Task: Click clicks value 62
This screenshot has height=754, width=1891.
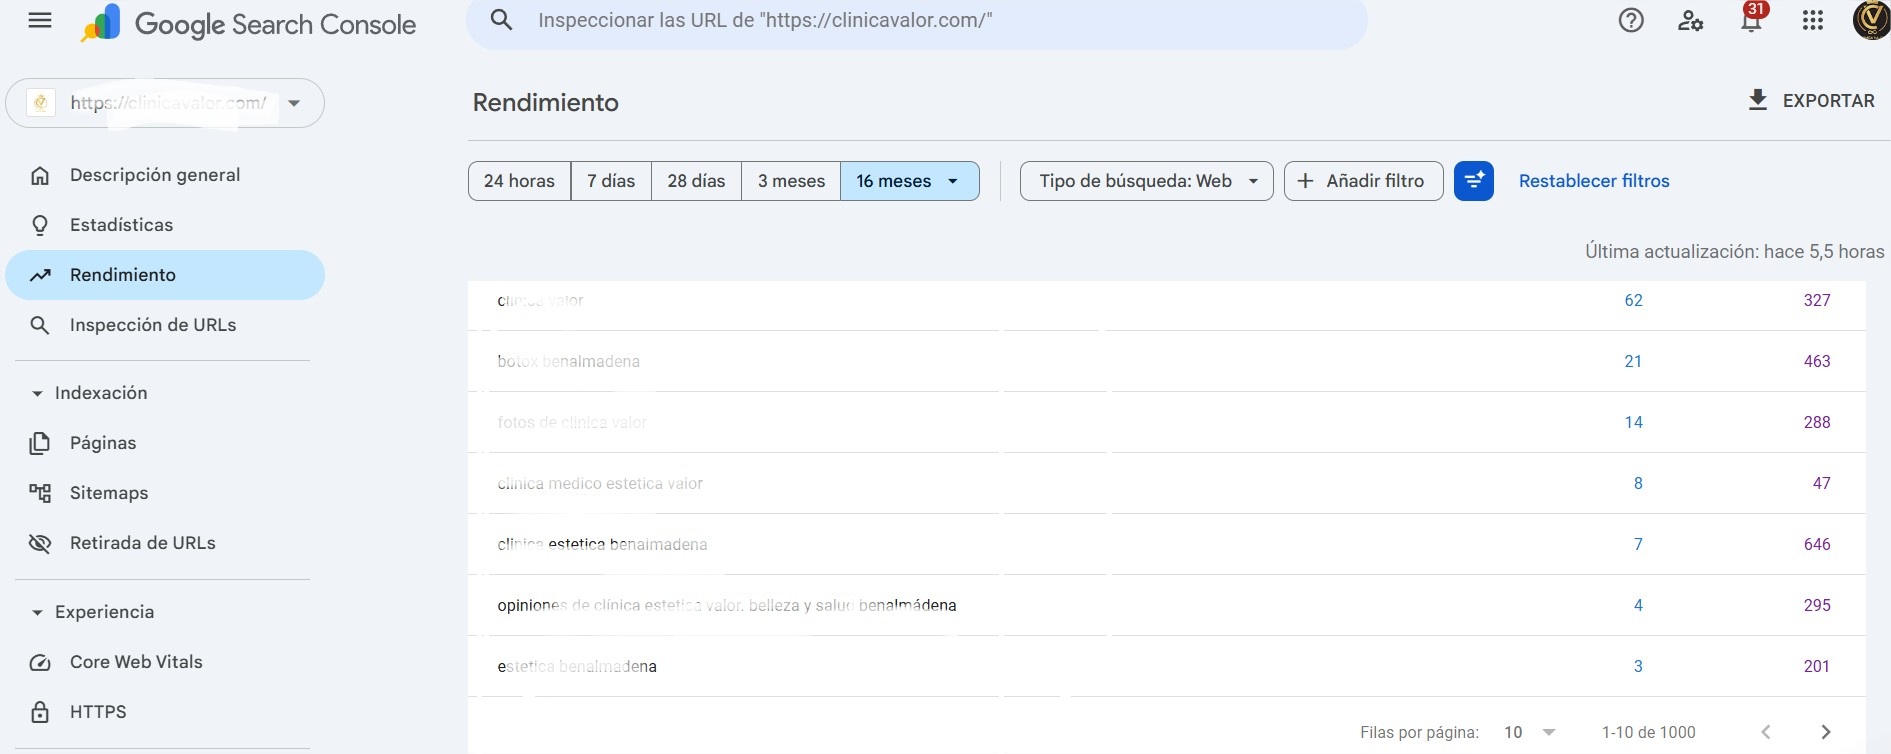Action: [x=1633, y=300]
